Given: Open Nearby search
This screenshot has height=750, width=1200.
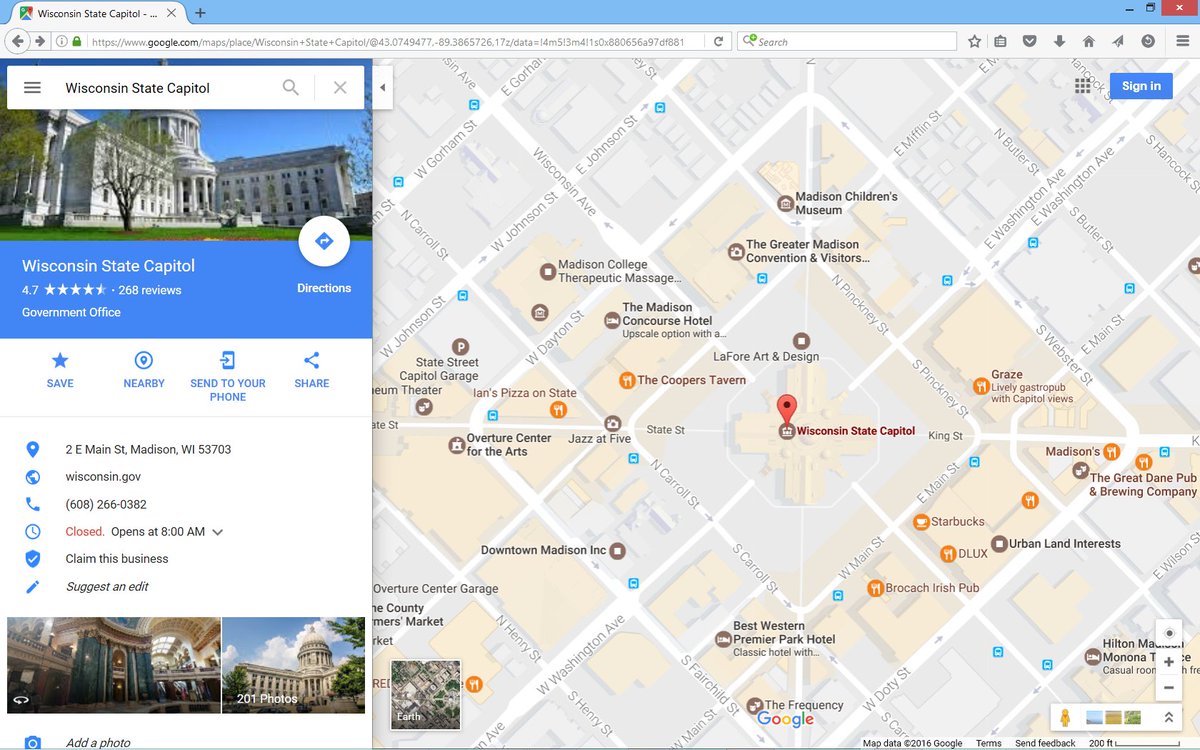Looking at the screenshot, I should (144, 370).
